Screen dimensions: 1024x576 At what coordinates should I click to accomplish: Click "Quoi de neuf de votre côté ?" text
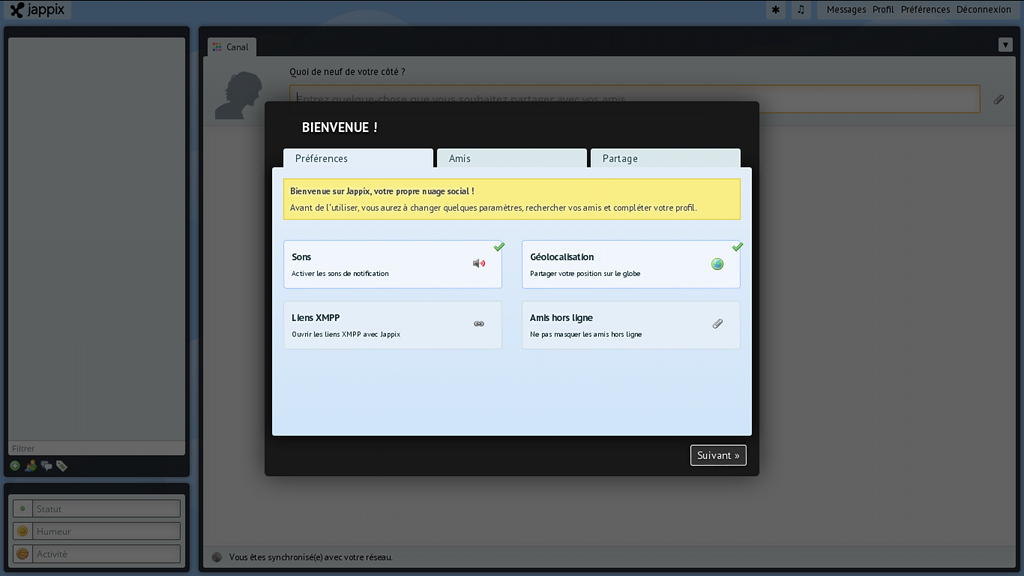point(347,72)
